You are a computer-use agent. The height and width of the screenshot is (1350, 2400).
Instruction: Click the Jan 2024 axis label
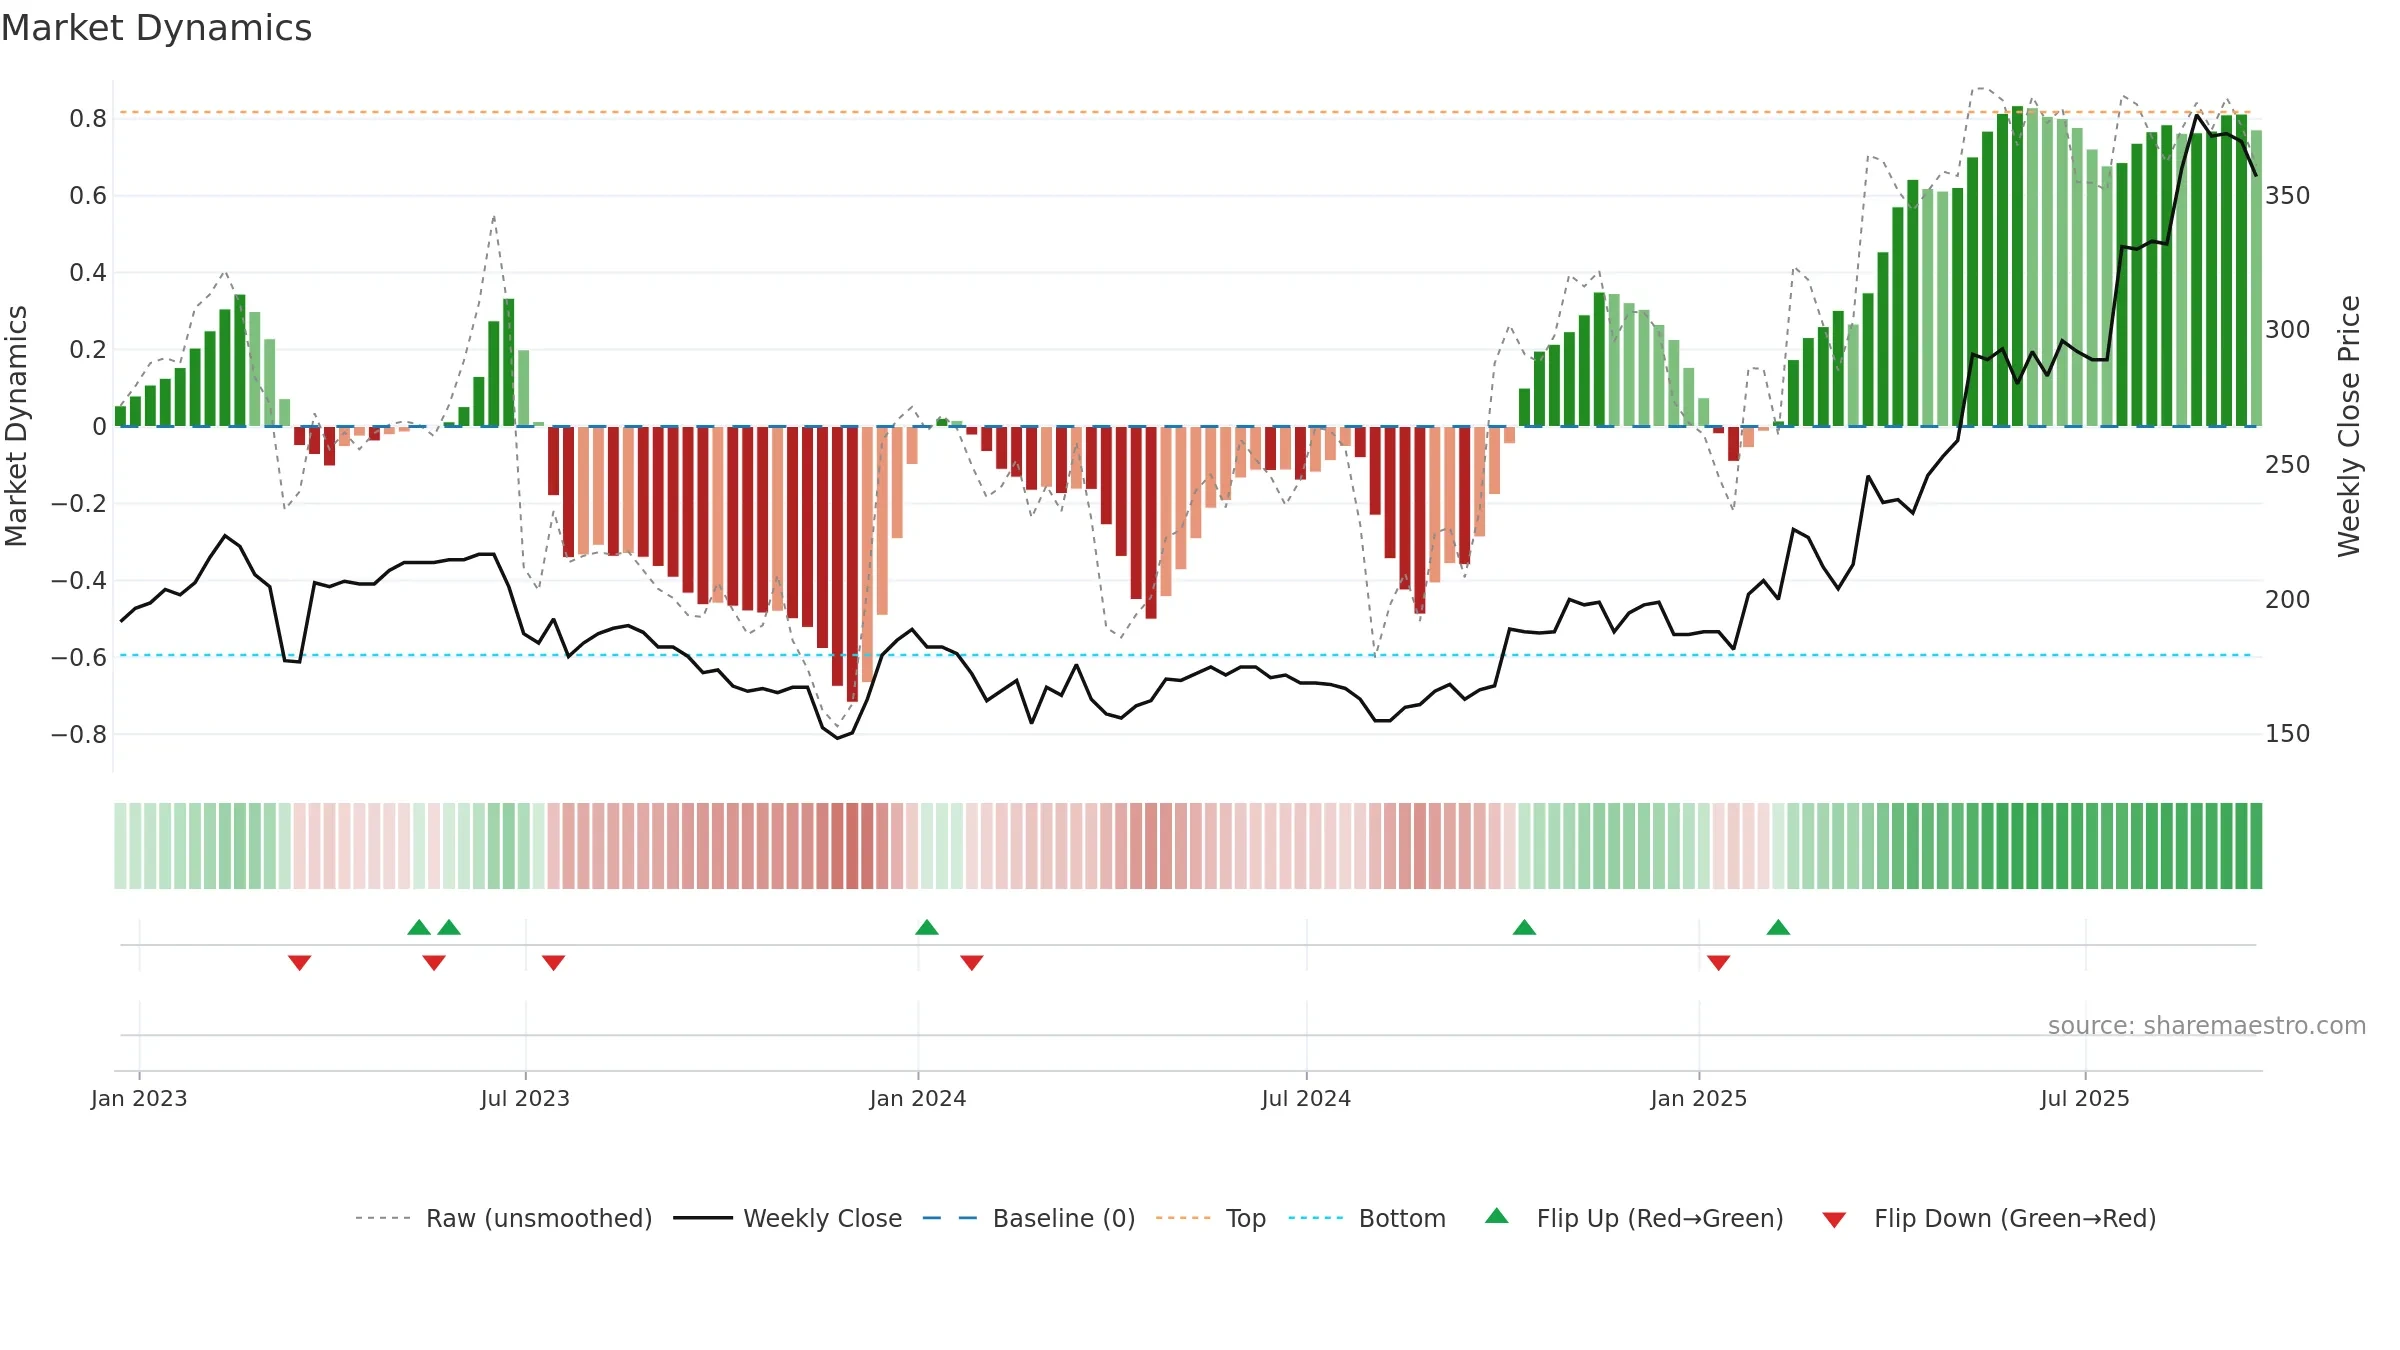(x=918, y=1098)
